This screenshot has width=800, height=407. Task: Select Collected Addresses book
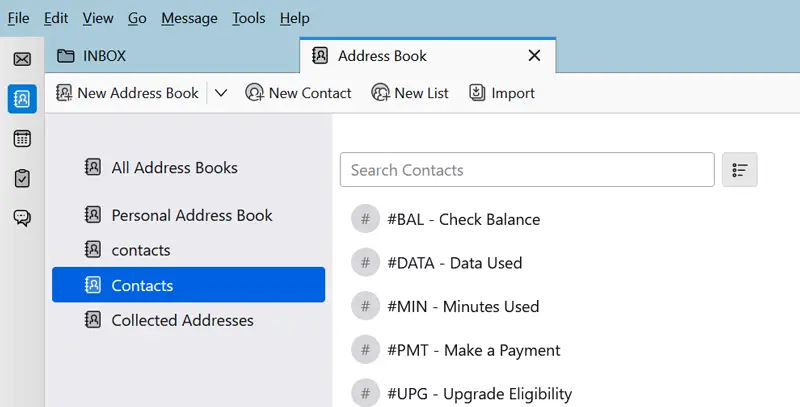[x=182, y=321]
